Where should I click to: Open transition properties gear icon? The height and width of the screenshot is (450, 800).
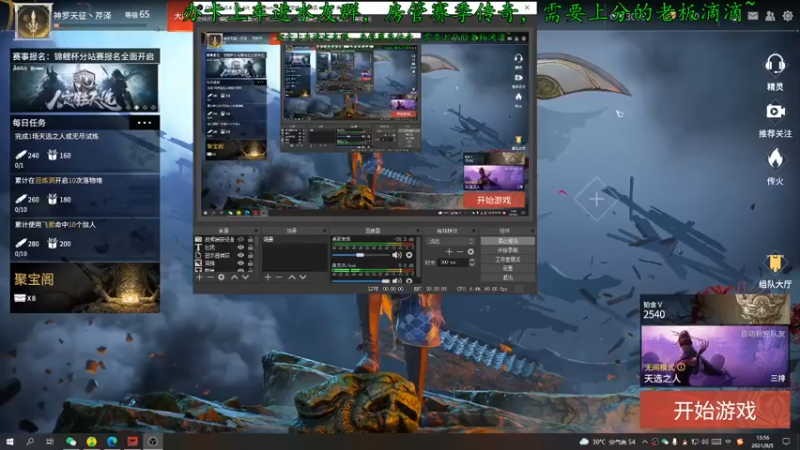coord(470,252)
